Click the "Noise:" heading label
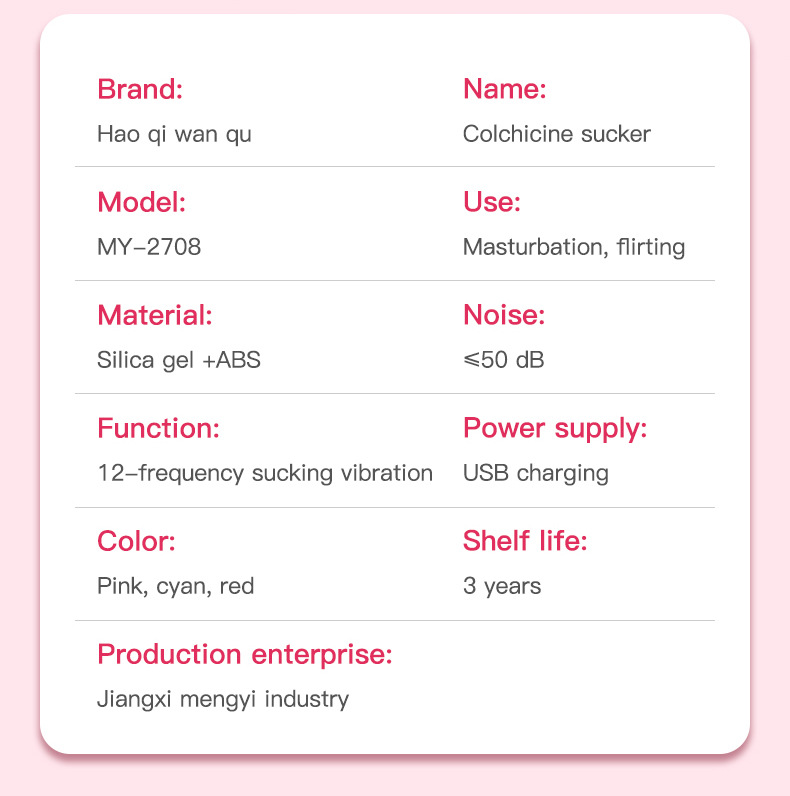Viewport: 790px width, 796px height. 503,315
